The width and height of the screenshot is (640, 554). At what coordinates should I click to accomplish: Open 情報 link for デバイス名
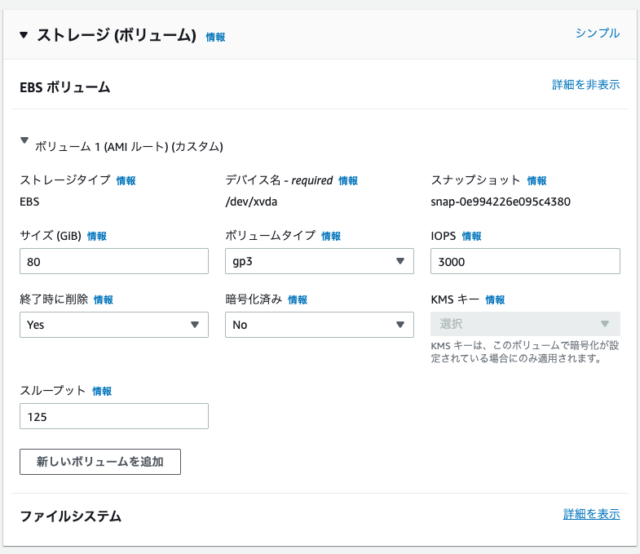click(348, 180)
